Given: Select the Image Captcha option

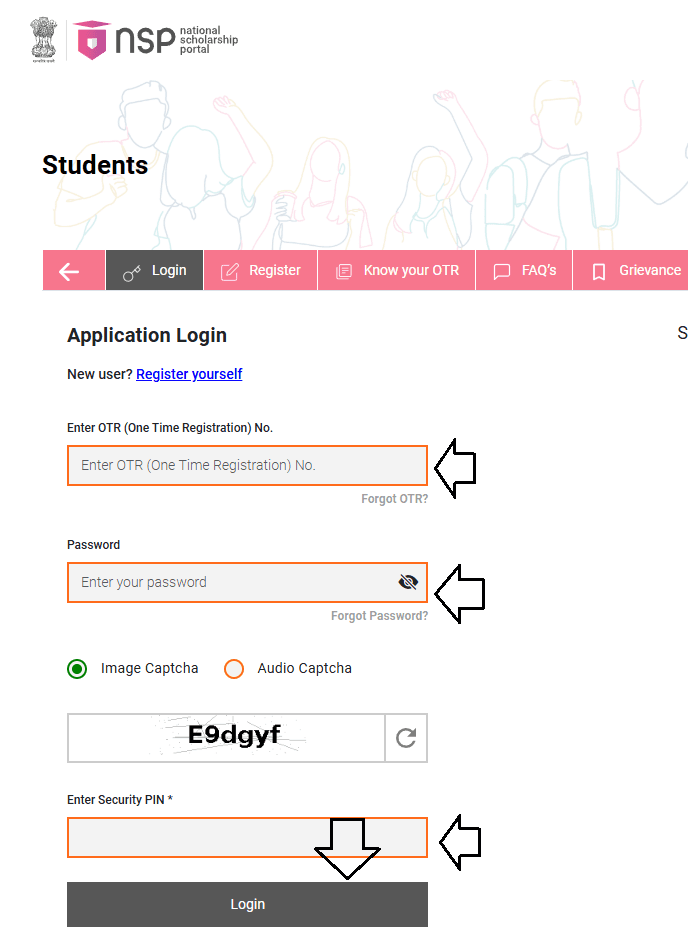Looking at the screenshot, I should (77, 668).
